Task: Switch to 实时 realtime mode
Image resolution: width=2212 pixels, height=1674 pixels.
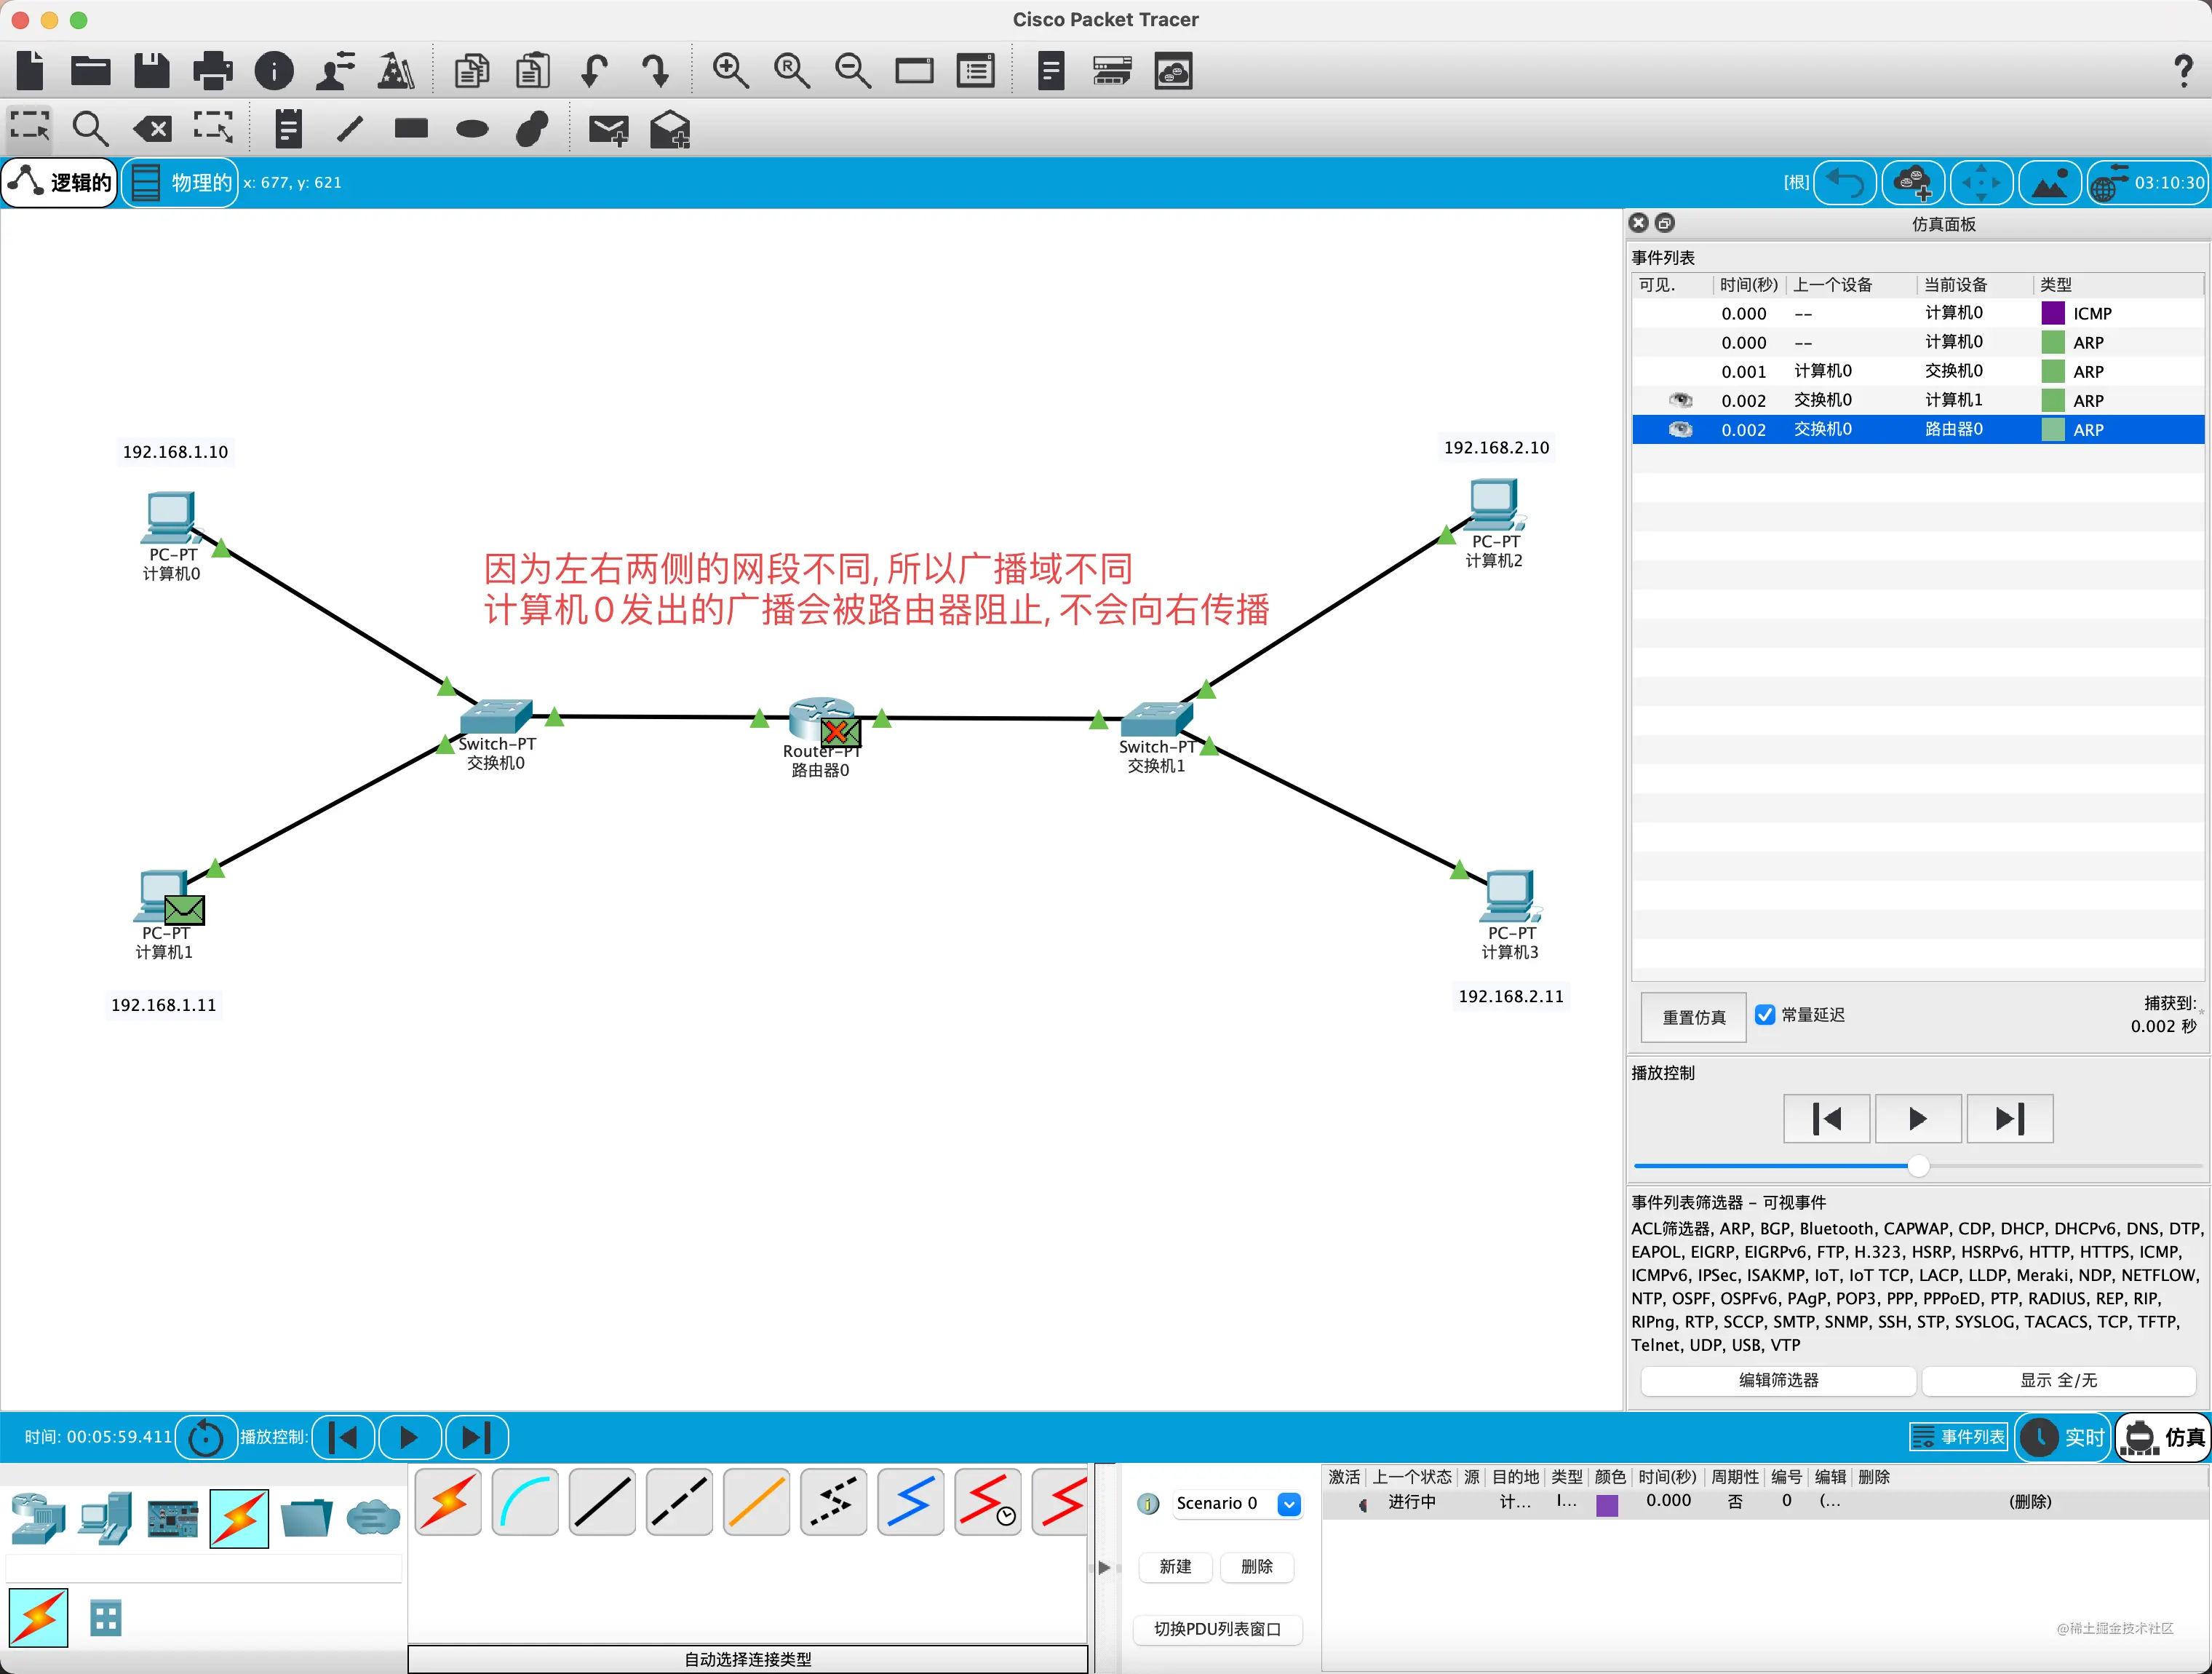Action: pos(2062,1437)
